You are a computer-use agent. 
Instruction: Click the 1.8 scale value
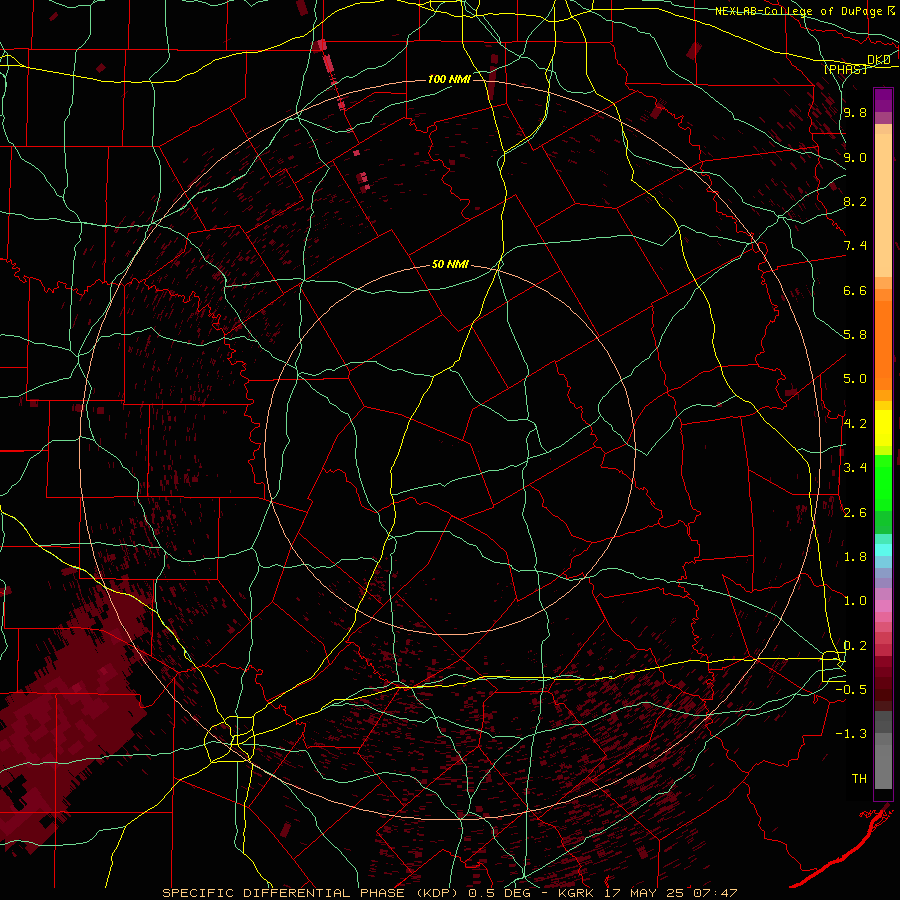pos(855,557)
